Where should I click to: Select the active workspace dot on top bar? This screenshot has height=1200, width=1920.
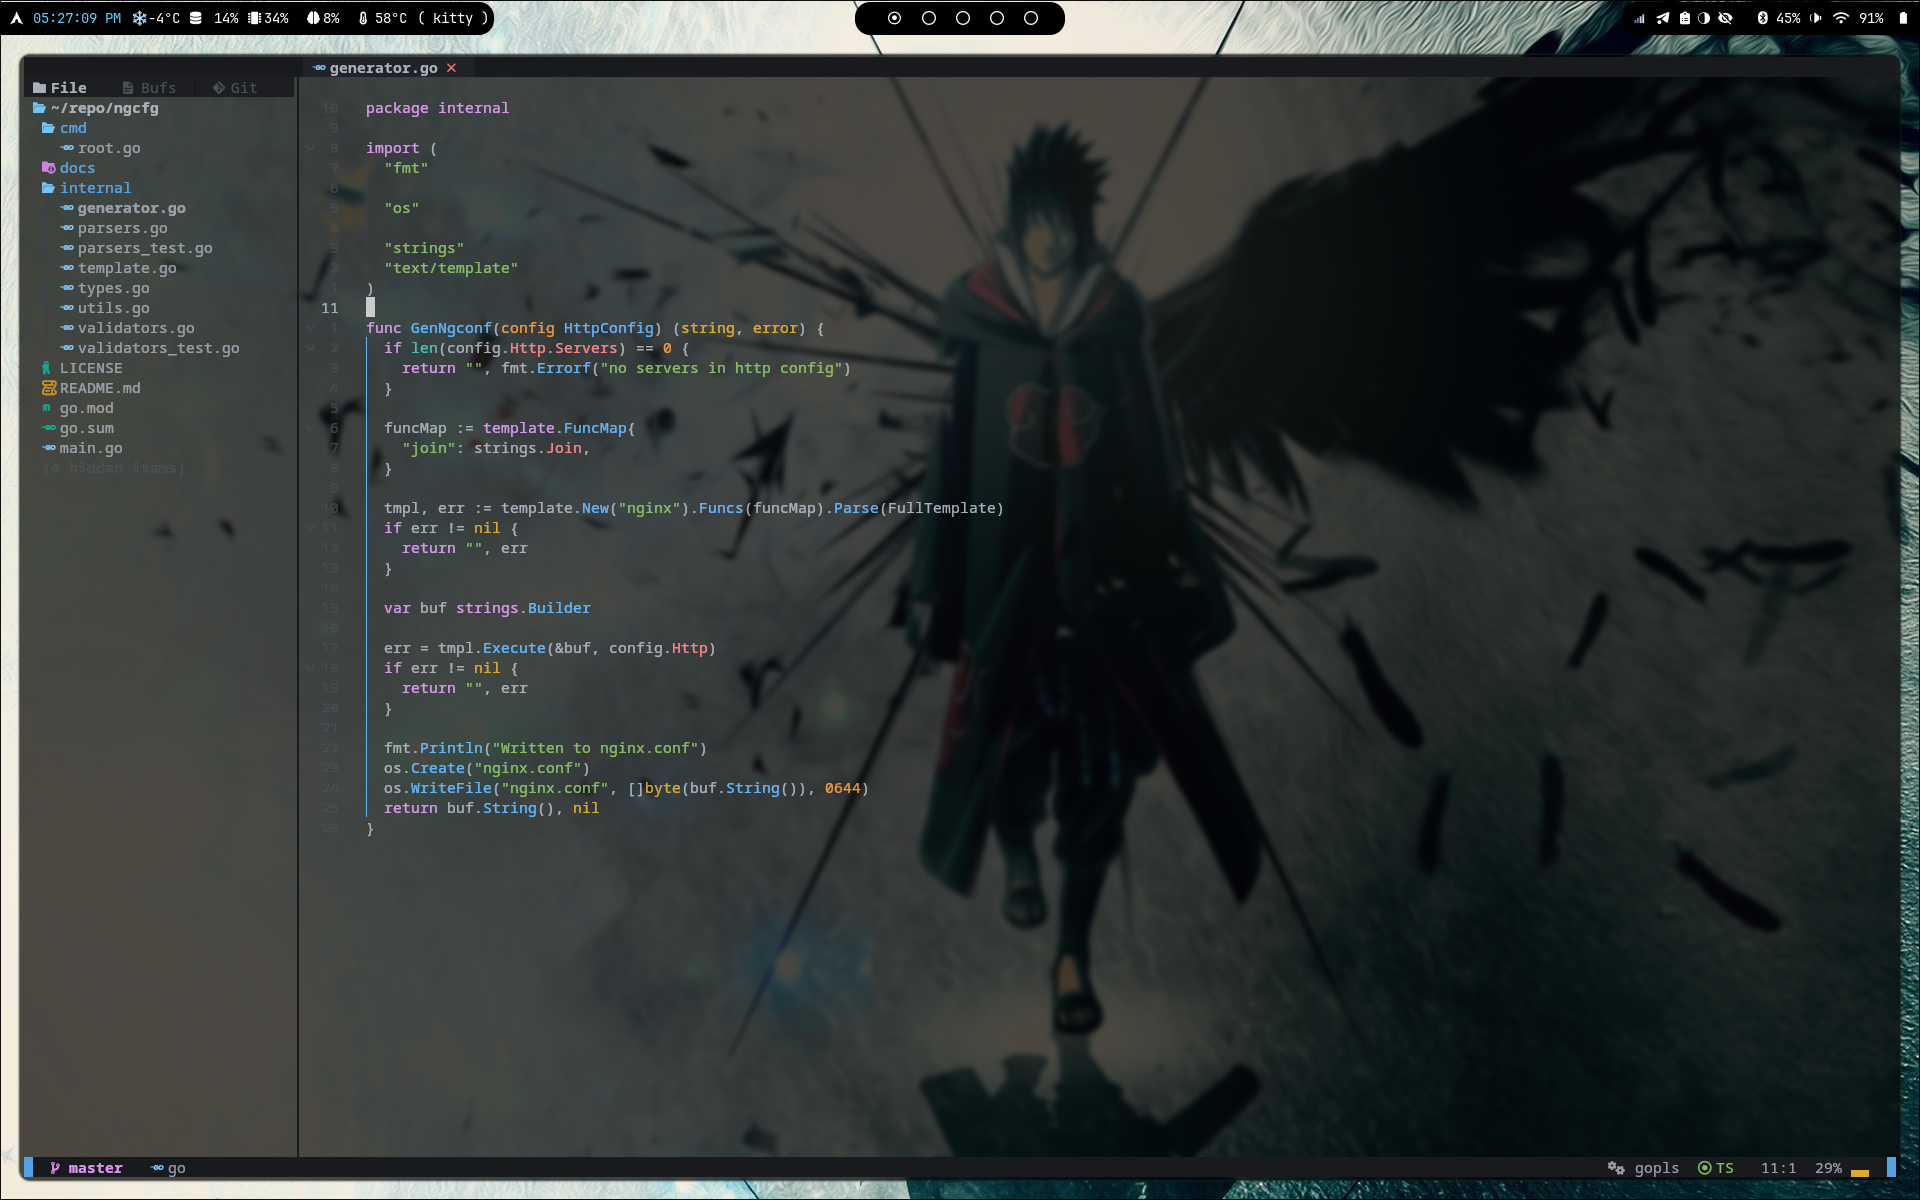(x=893, y=18)
